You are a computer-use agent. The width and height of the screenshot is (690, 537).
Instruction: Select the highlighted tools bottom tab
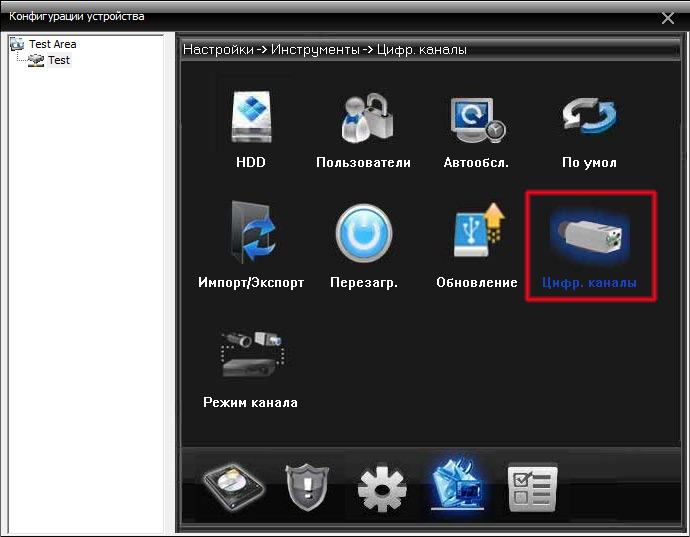(x=458, y=484)
